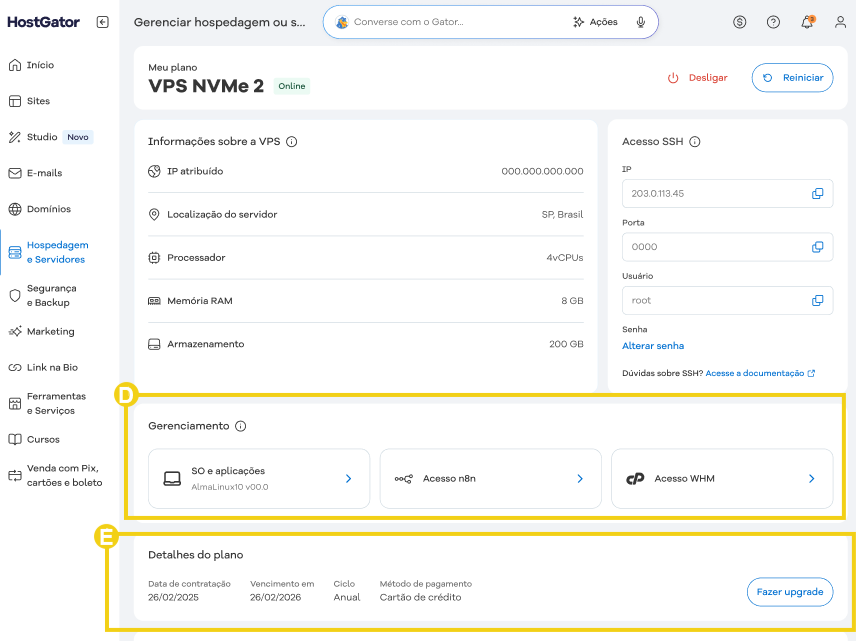
Task: Open SO e aplicações card
Action: (259, 479)
